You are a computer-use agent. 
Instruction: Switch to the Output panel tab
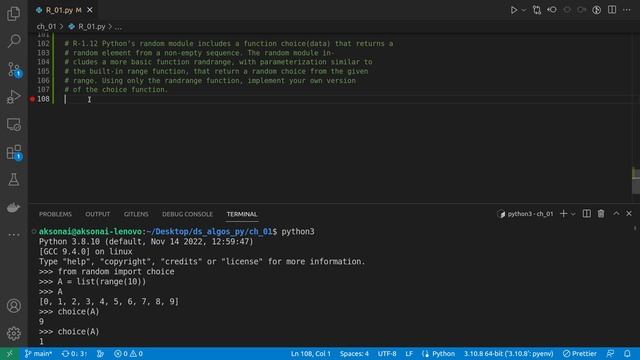pyautogui.click(x=98, y=214)
